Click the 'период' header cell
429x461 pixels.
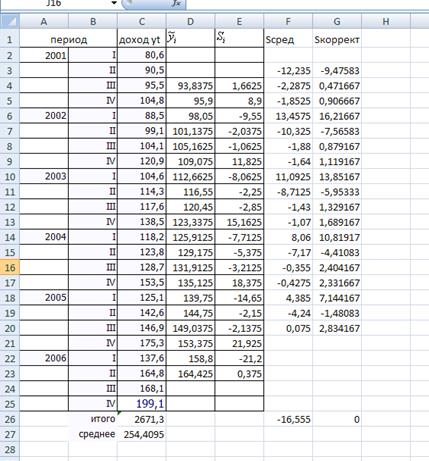(69, 40)
